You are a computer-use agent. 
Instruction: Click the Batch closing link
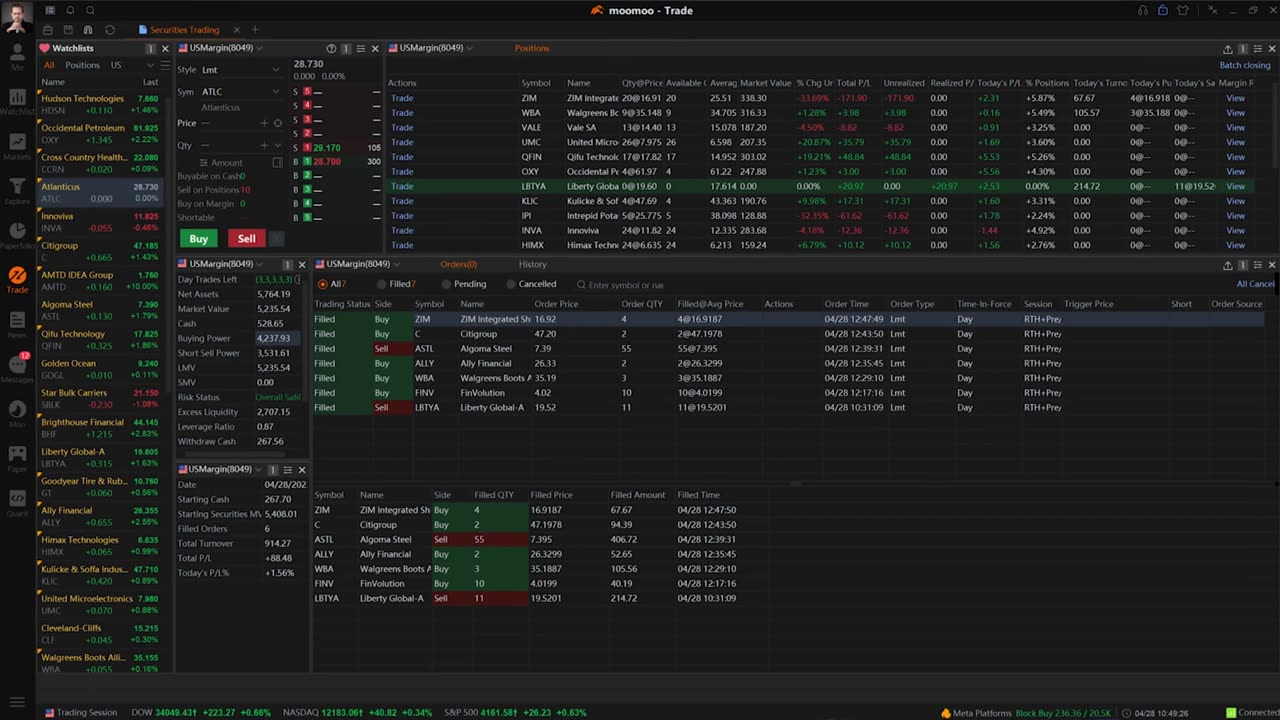pyautogui.click(x=1245, y=65)
